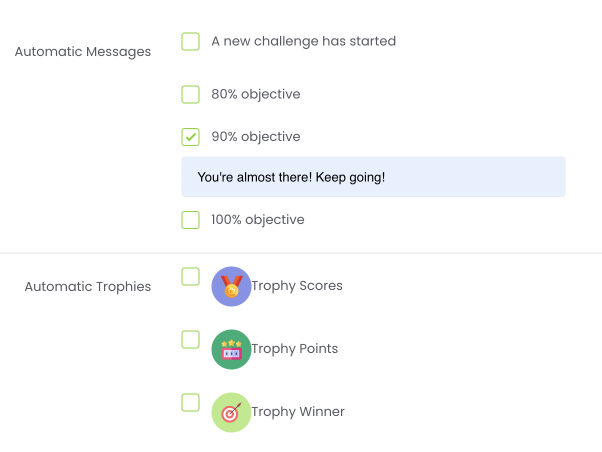Click the 100% objective label text

258,220
